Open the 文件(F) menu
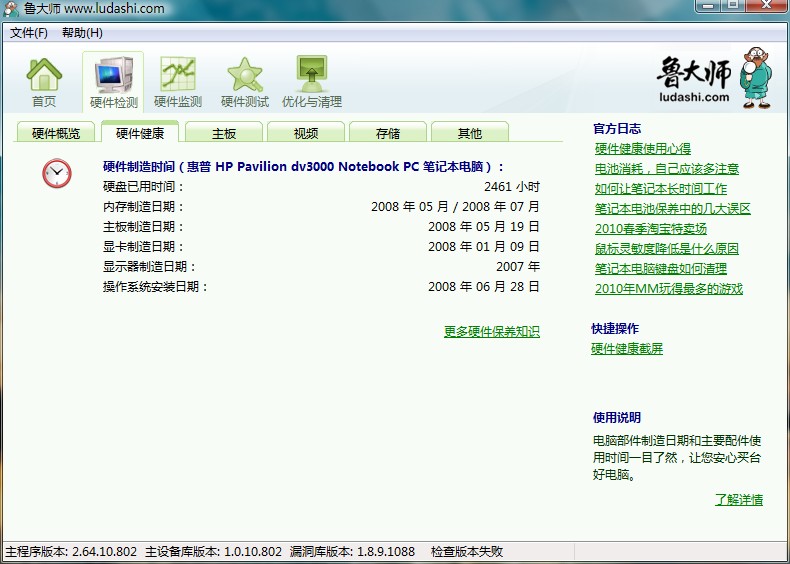This screenshot has width=790, height=564. tap(29, 33)
